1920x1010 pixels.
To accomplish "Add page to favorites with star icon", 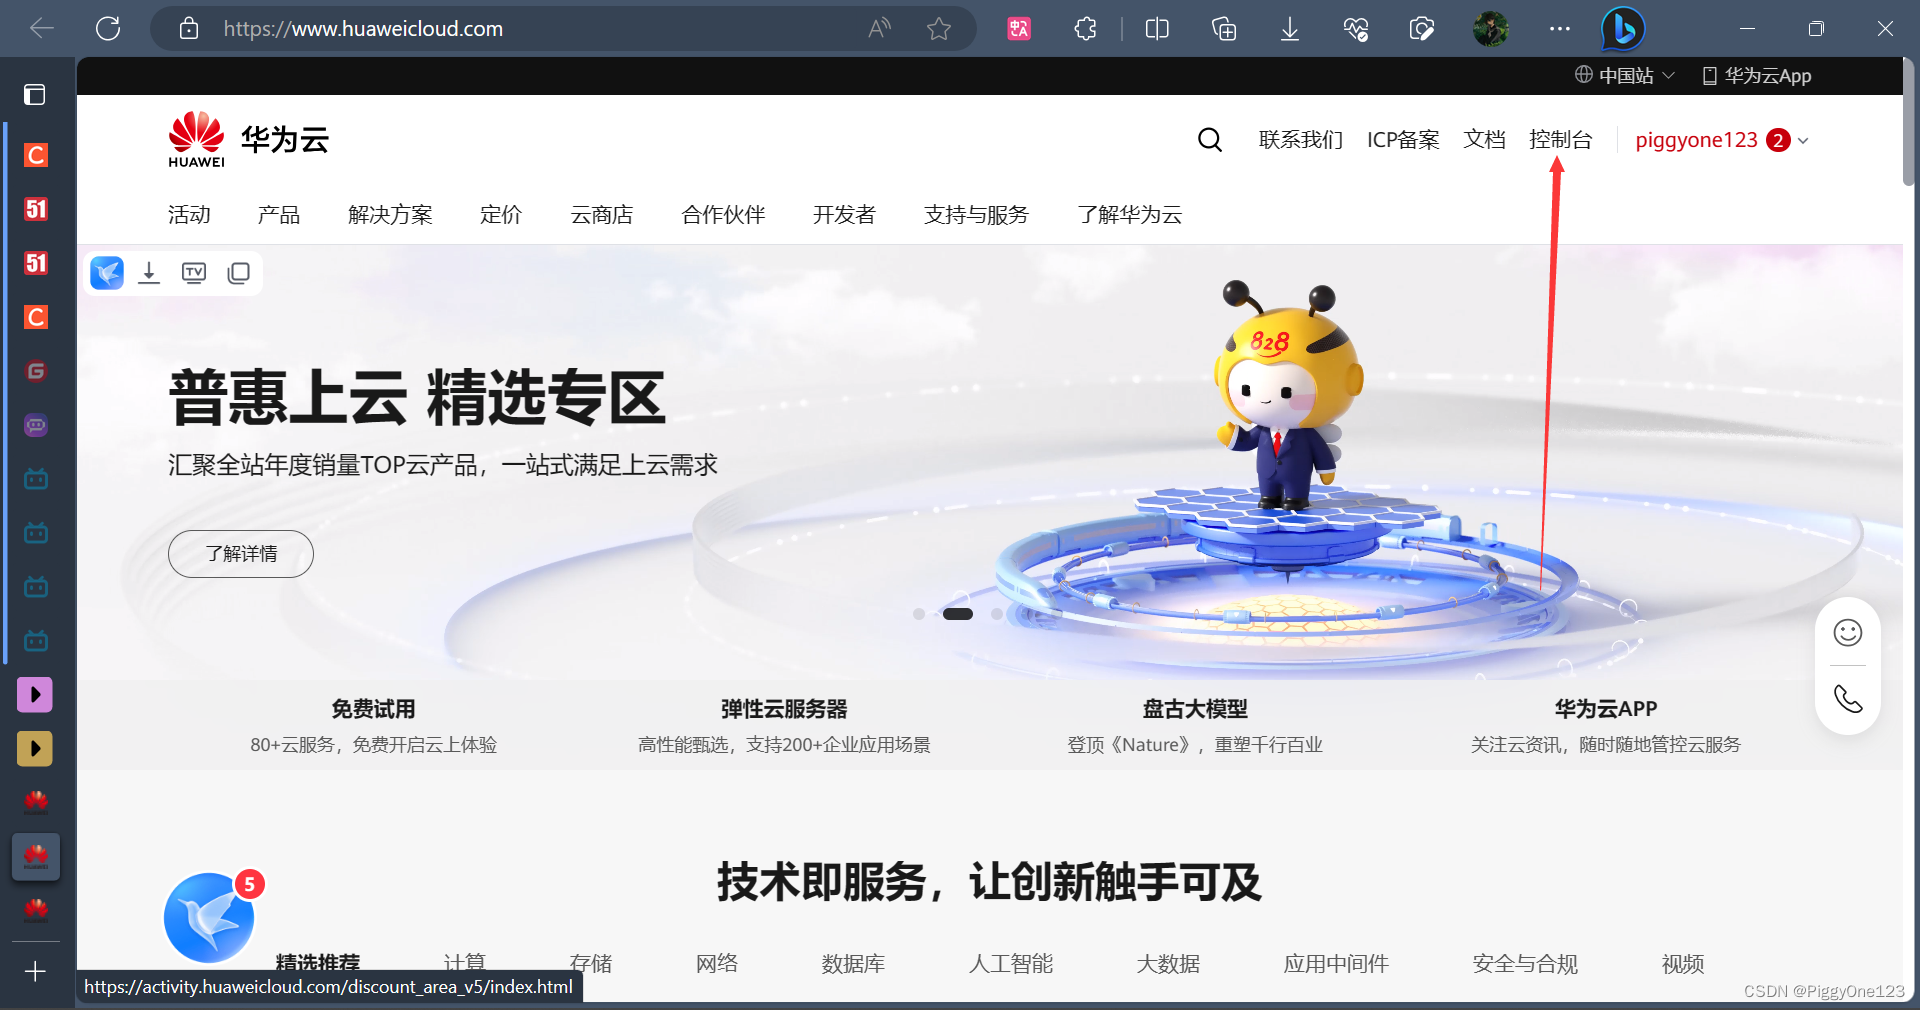I will tap(938, 28).
